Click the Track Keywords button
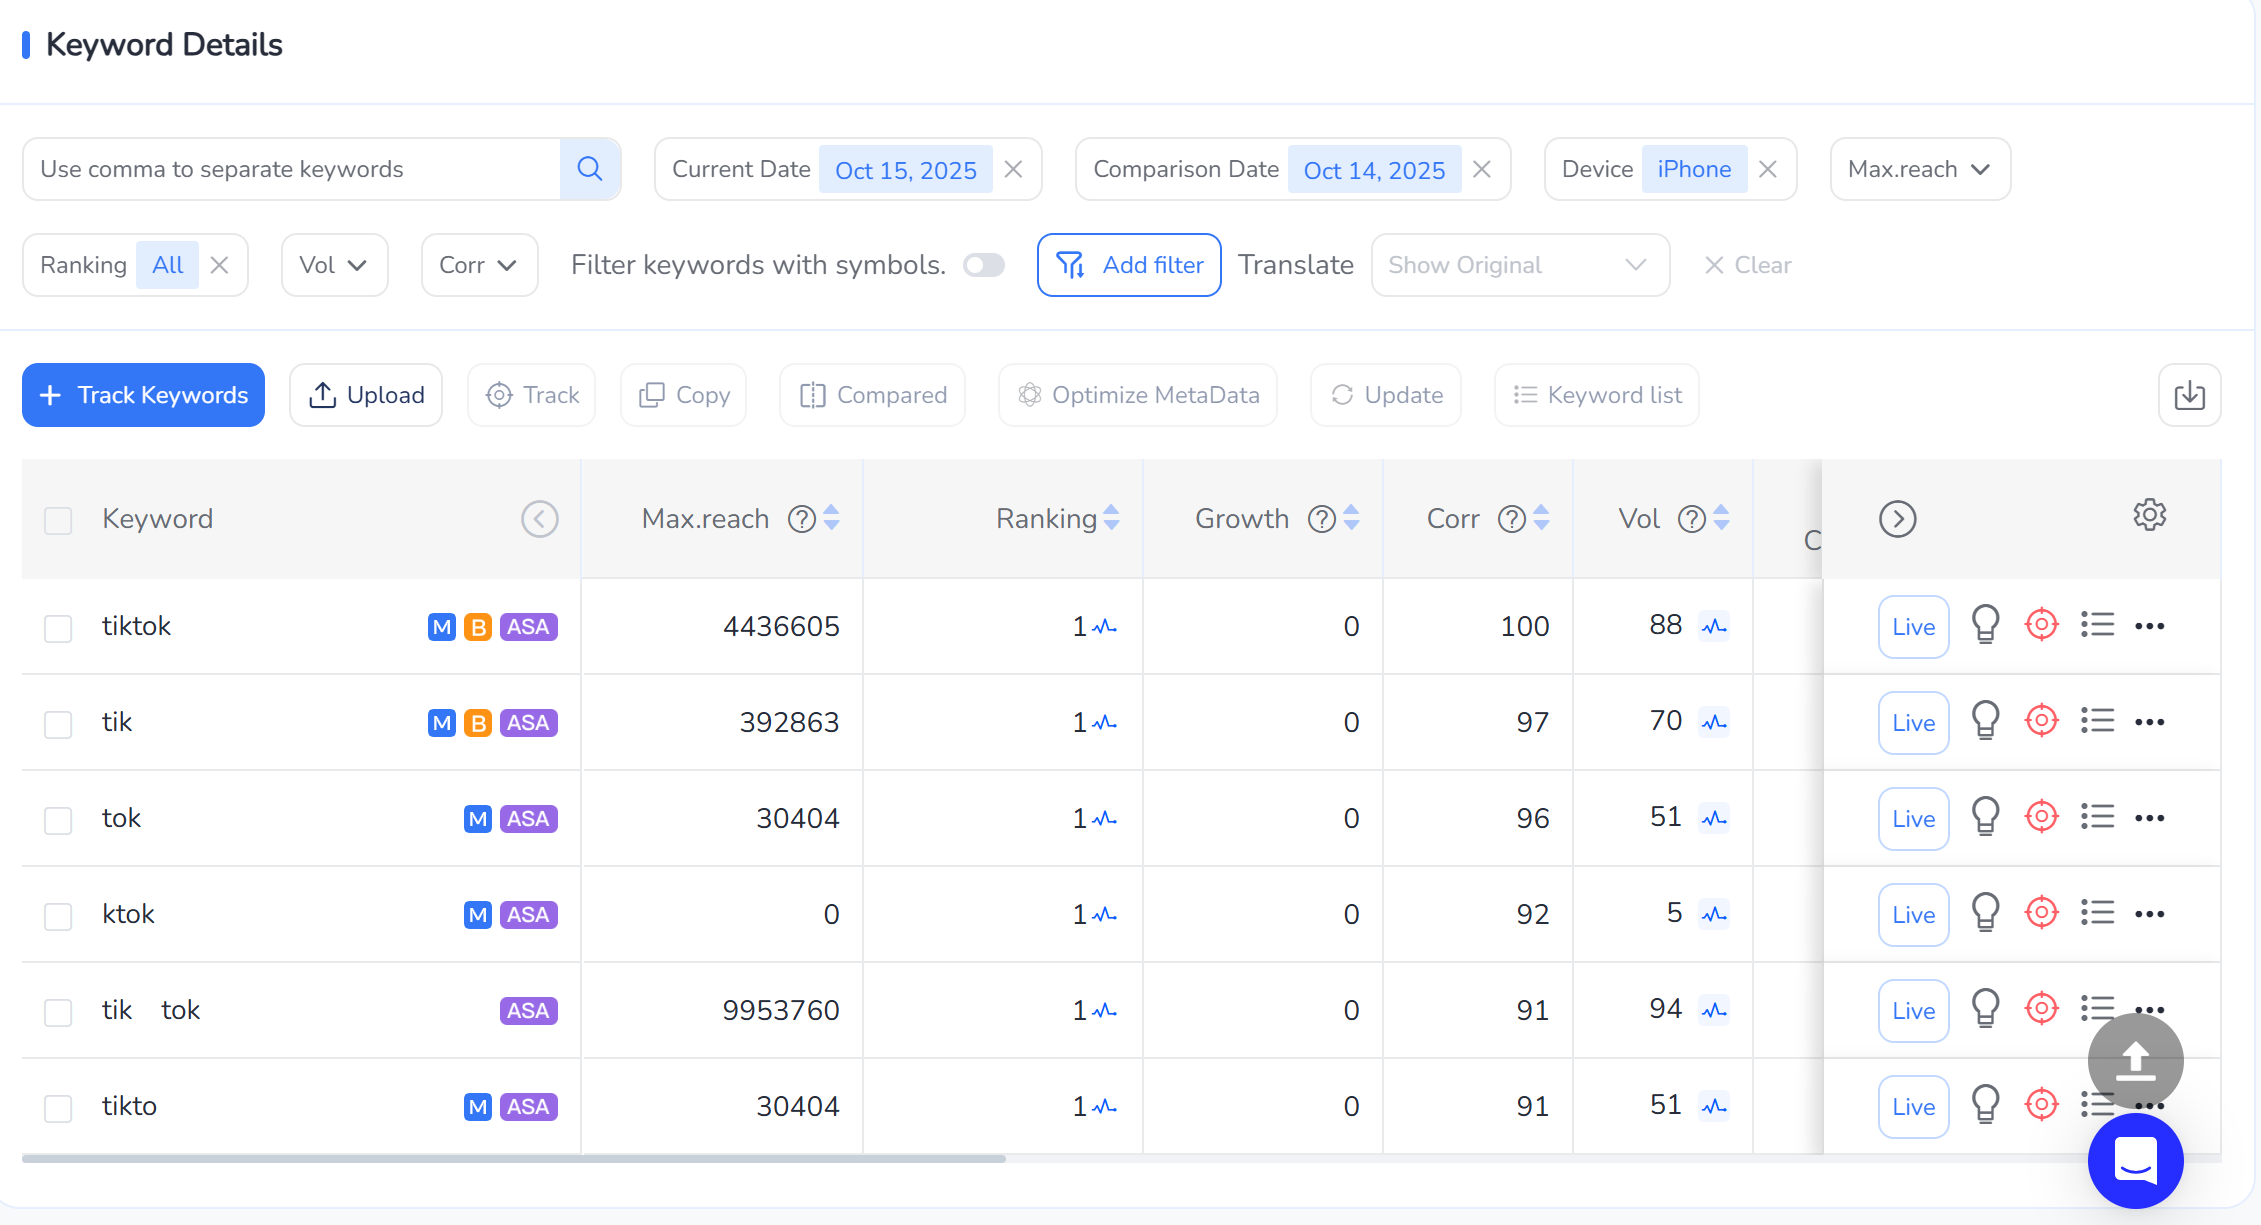Viewport: 2261px width, 1225px height. point(143,395)
